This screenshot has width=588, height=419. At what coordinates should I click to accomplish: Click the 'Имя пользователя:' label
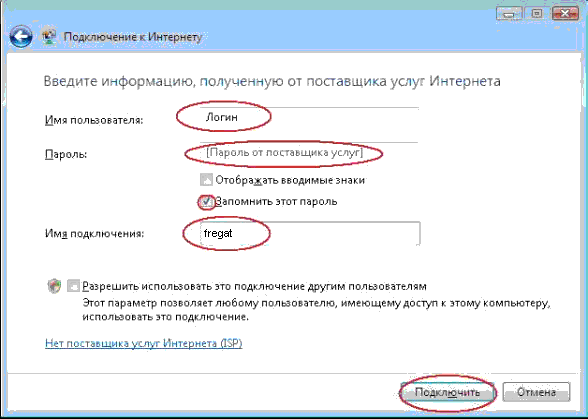point(94,120)
